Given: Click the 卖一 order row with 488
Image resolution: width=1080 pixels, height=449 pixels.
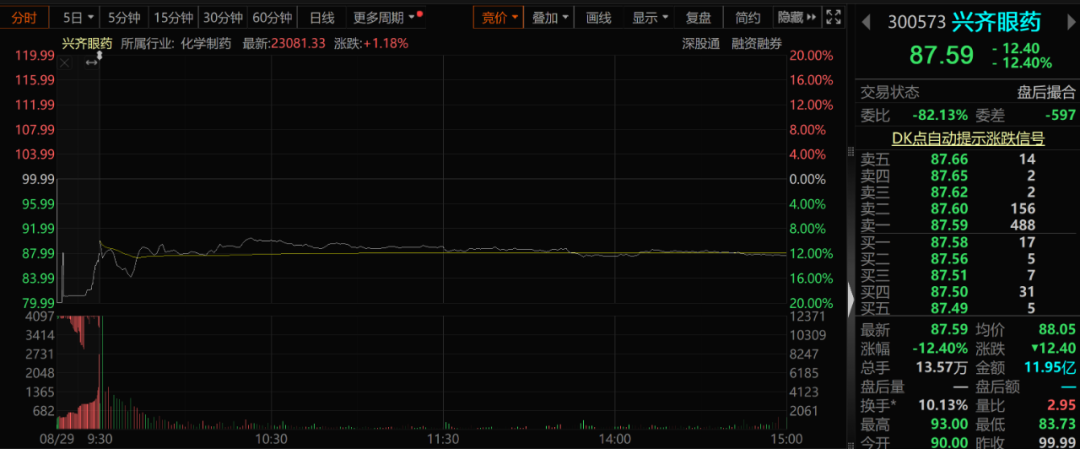Looking at the screenshot, I should pyautogui.click(x=968, y=225).
